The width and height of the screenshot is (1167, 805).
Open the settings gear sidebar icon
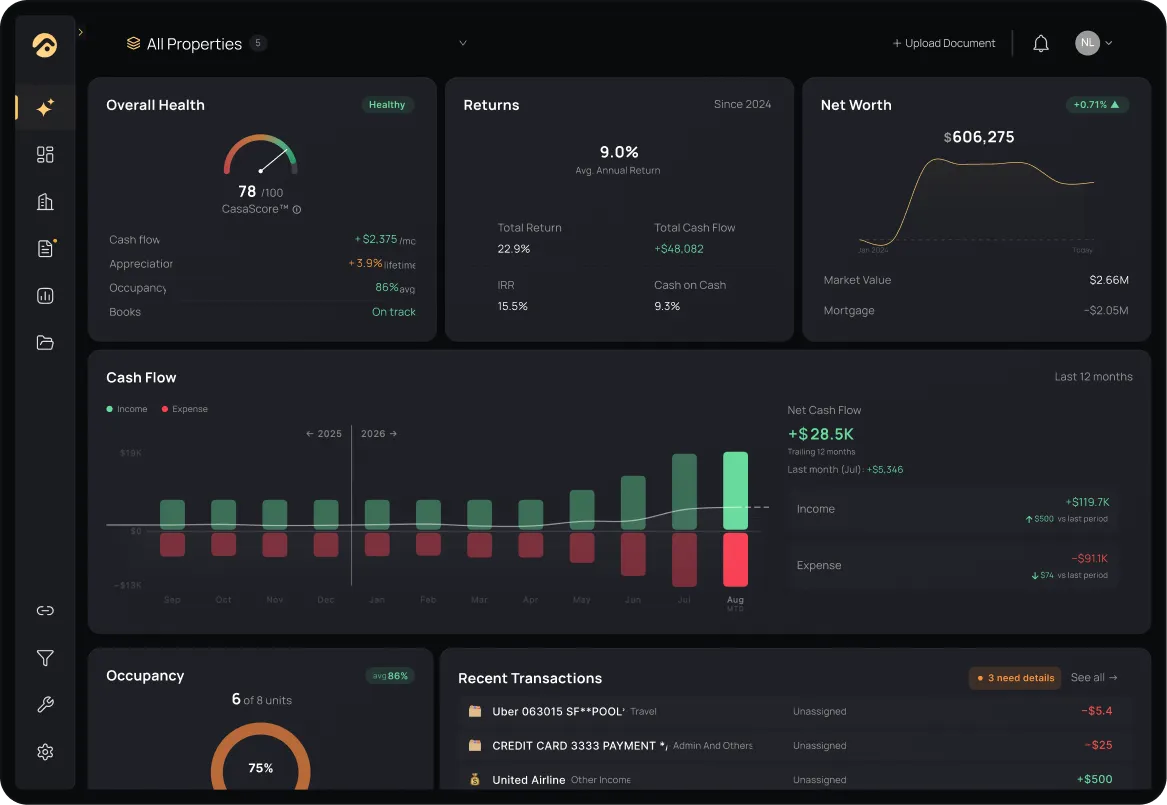coord(45,751)
